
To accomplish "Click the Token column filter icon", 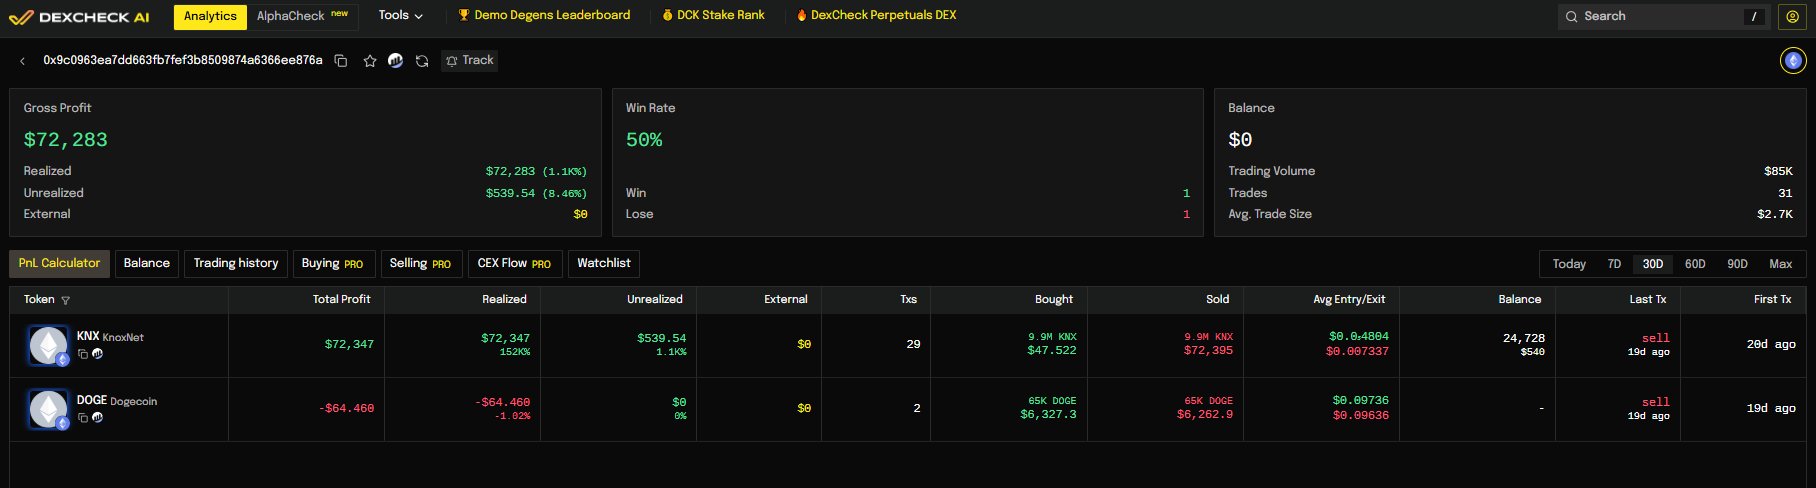I will pos(66,300).
